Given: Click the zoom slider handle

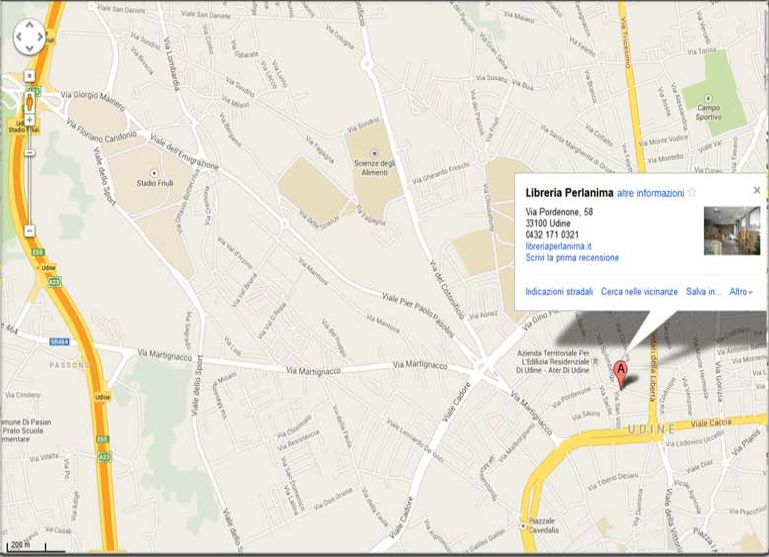Looking at the screenshot, I should tap(29, 153).
